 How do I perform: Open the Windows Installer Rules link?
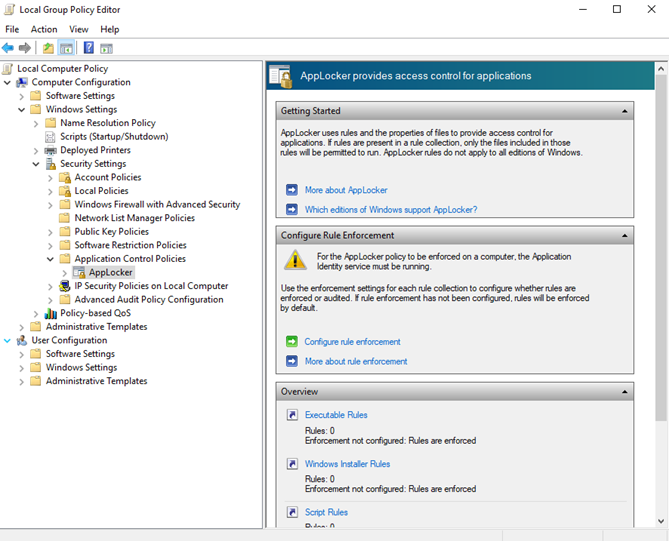(x=347, y=464)
